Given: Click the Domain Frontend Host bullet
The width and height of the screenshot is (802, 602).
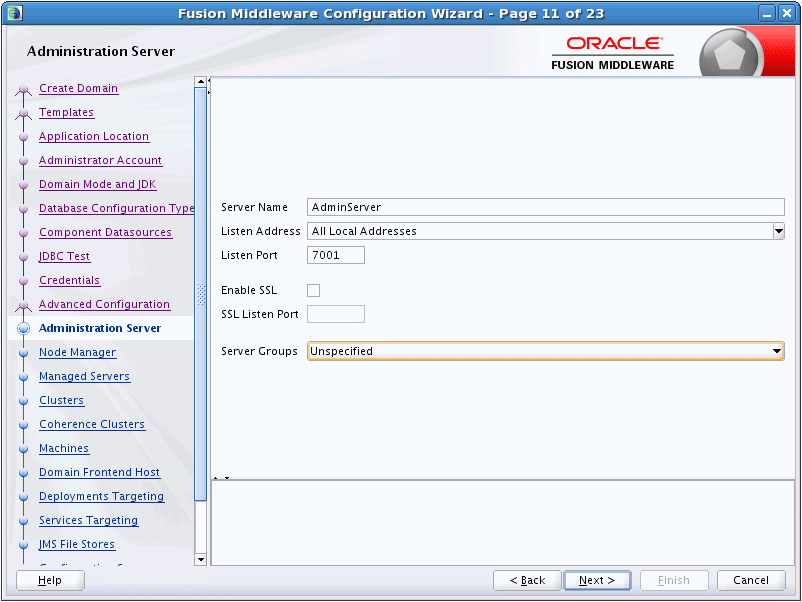Looking at the screenshot, I should (x=23, y=473).
